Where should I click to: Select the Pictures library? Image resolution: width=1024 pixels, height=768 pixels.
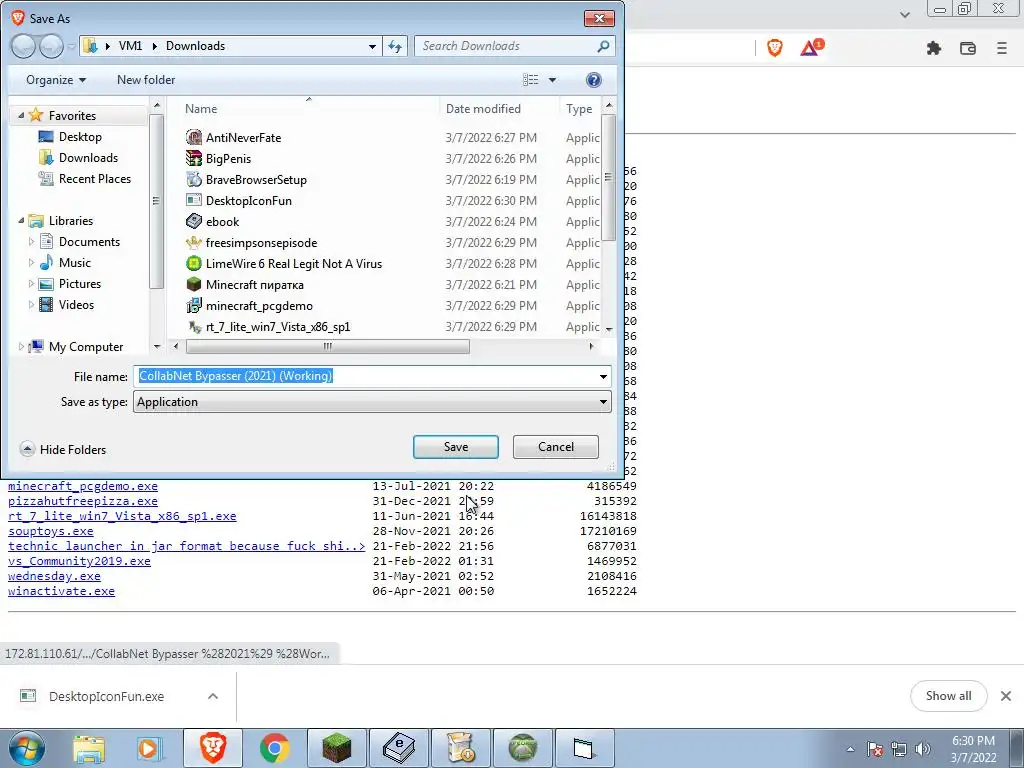(80, 283)
